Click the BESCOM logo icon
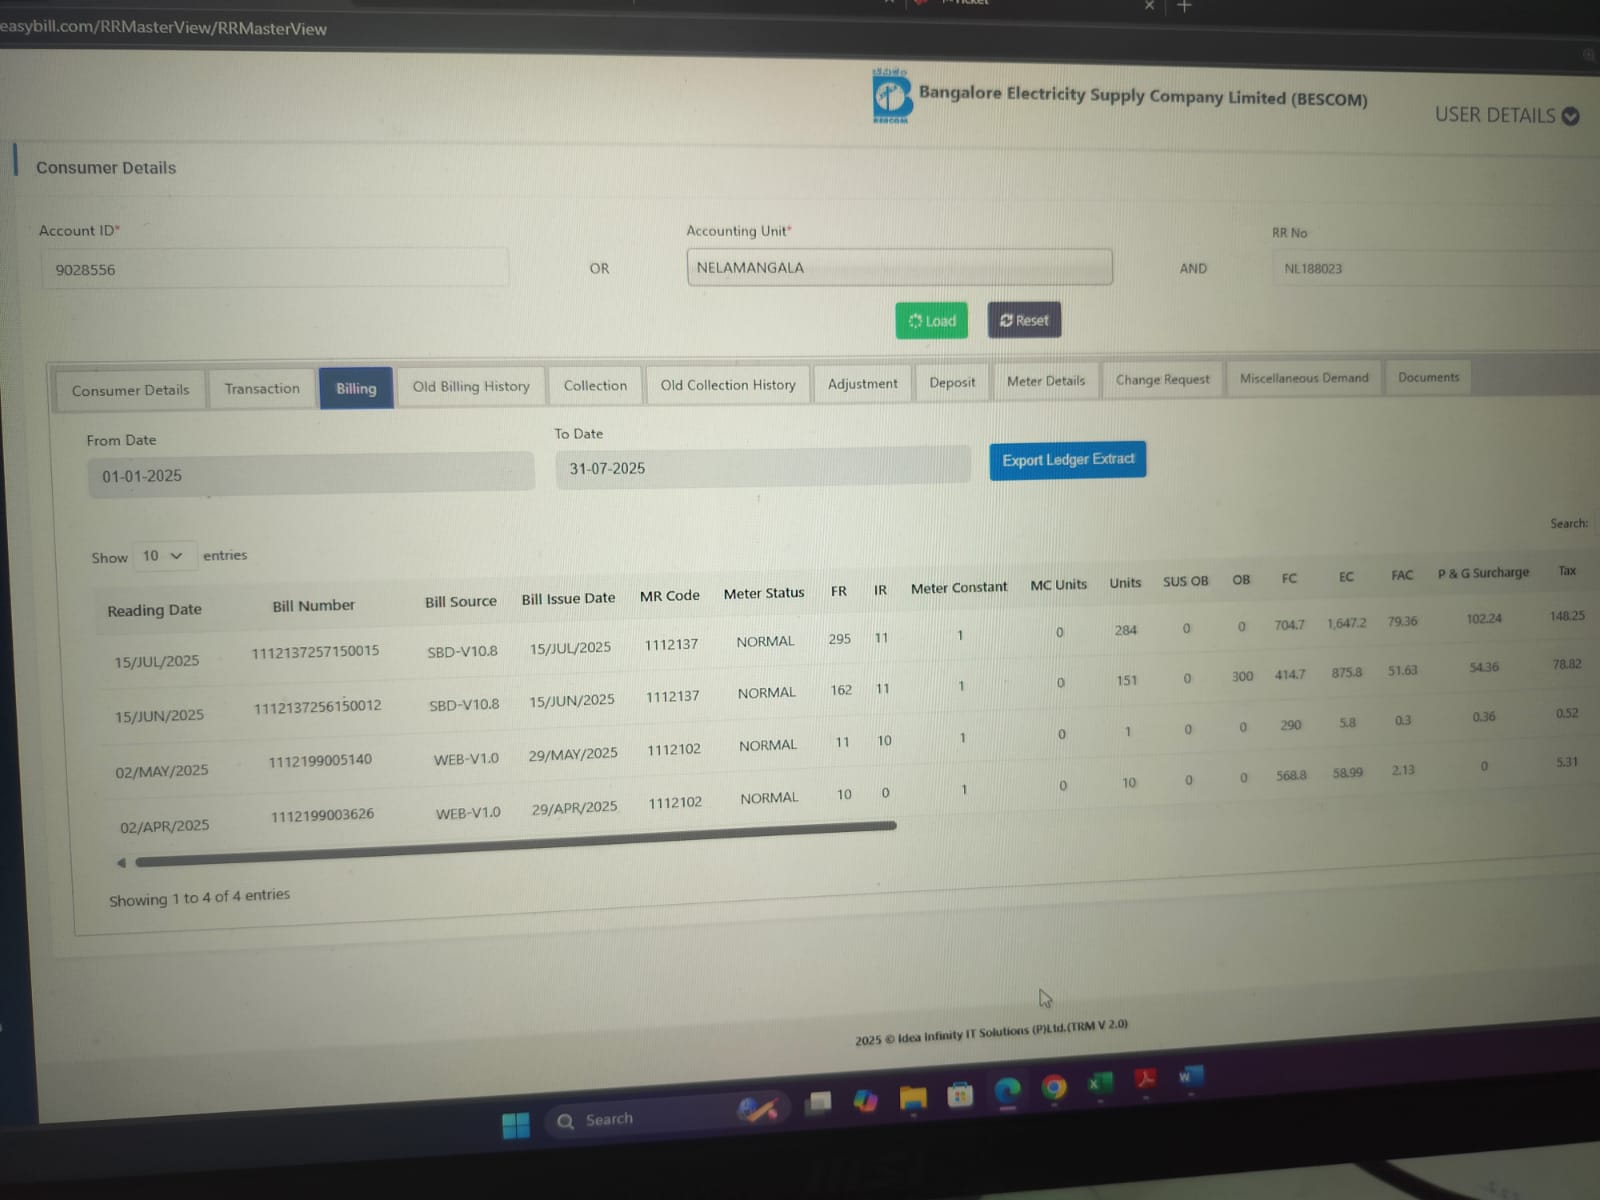1600x1200 pixels. click(891, 96)
